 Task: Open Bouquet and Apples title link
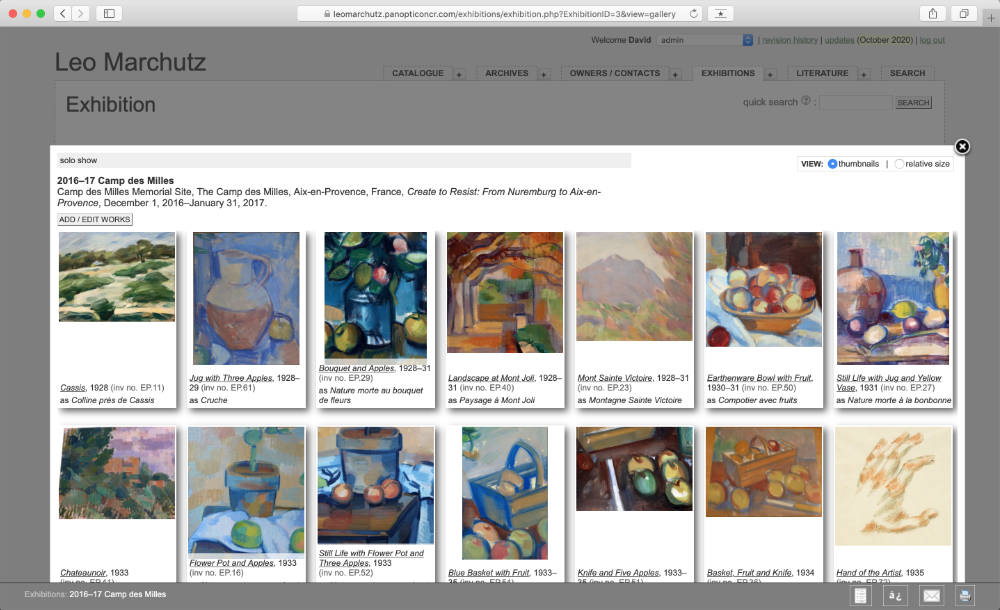357,368
